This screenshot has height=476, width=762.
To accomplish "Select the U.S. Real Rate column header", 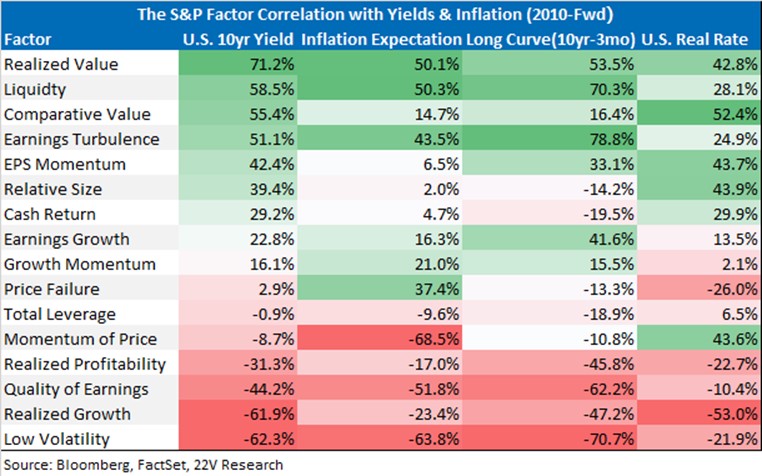I will click(694, 39).
